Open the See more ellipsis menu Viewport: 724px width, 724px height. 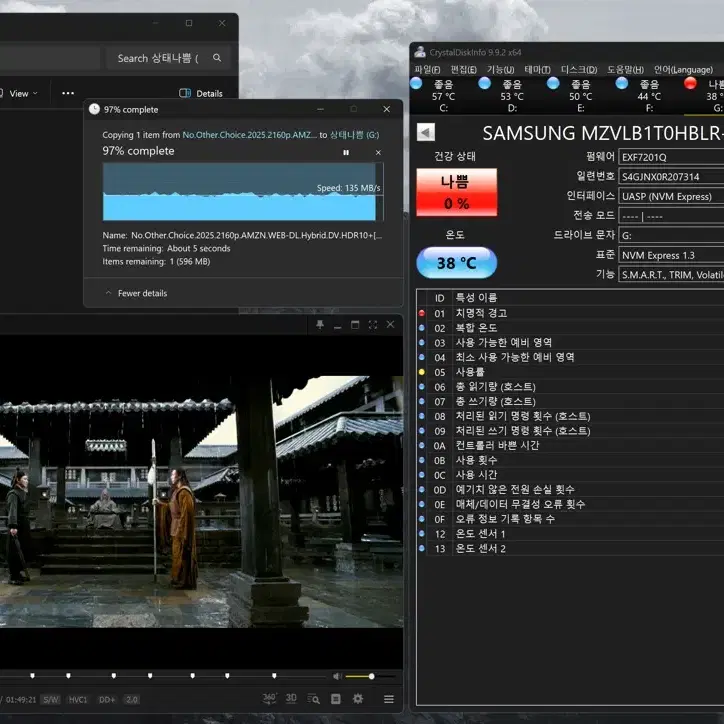click(x=68, y=93)
